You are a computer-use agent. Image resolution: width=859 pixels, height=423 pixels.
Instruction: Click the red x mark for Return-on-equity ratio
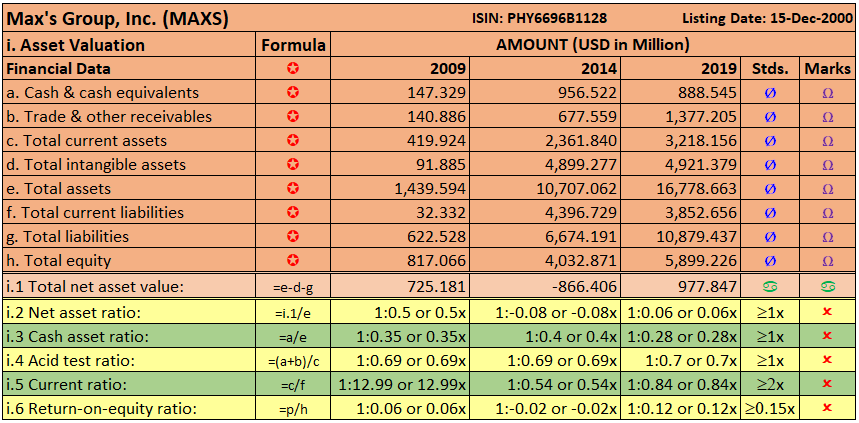(827, 408)
